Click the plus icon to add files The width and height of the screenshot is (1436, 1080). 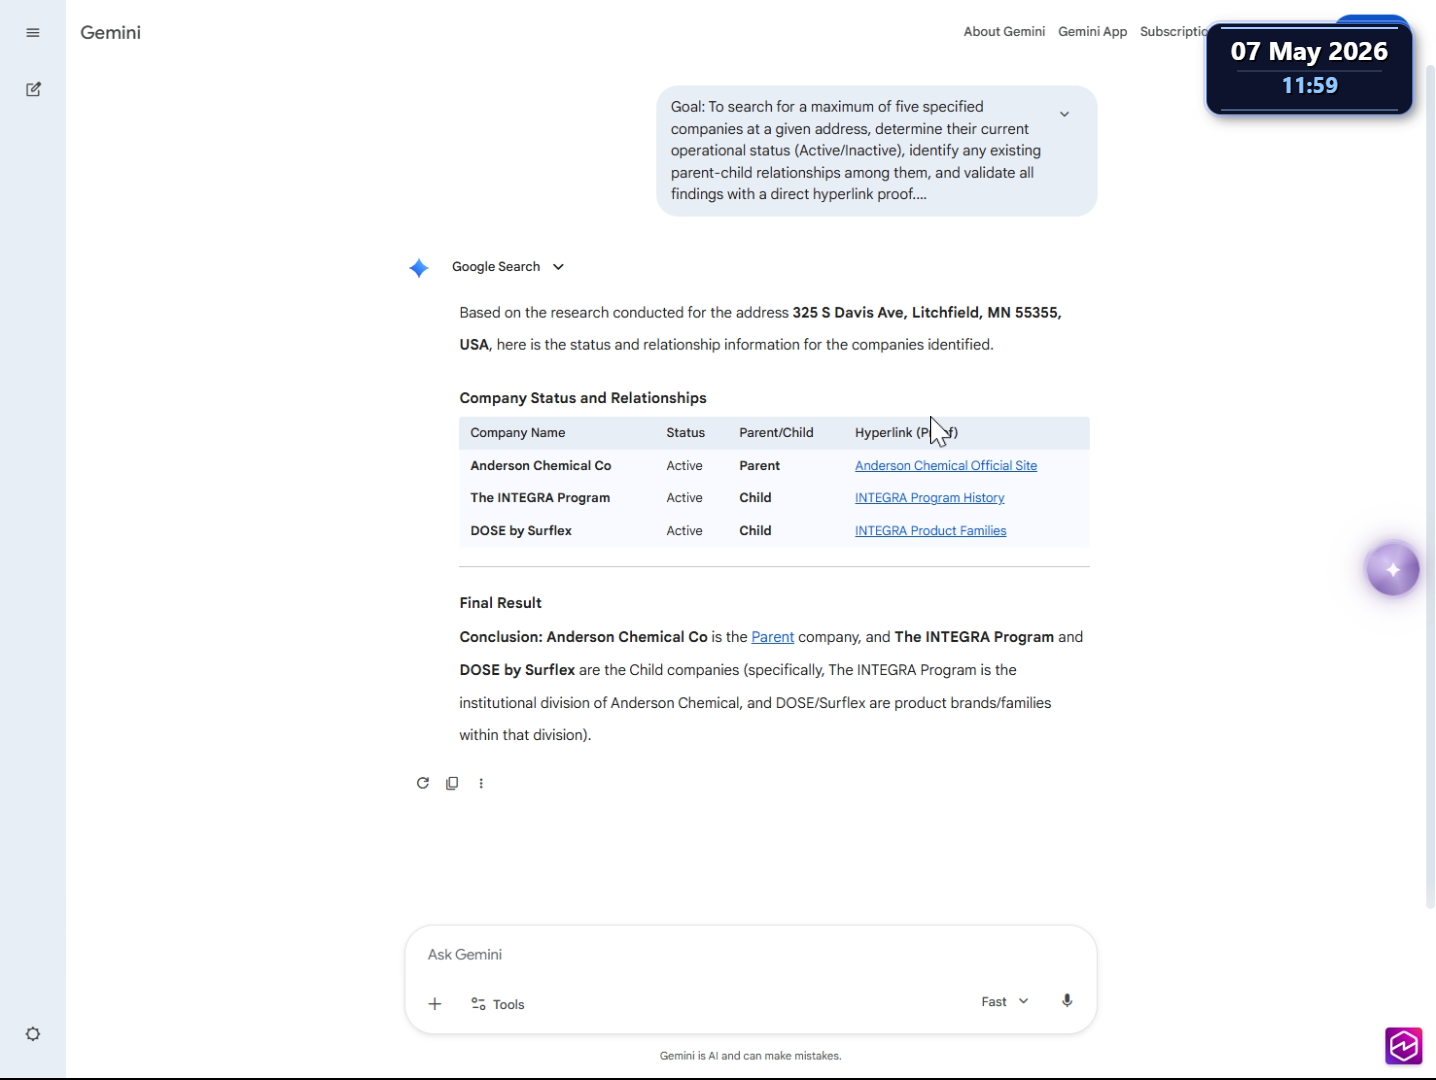click(x=435, y=1004)
